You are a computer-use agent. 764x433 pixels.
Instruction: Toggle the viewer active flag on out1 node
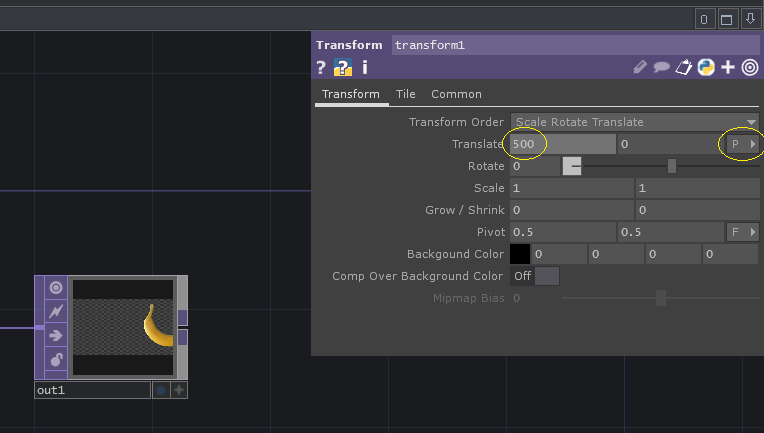pyautogui.click(x=56, y=288)
